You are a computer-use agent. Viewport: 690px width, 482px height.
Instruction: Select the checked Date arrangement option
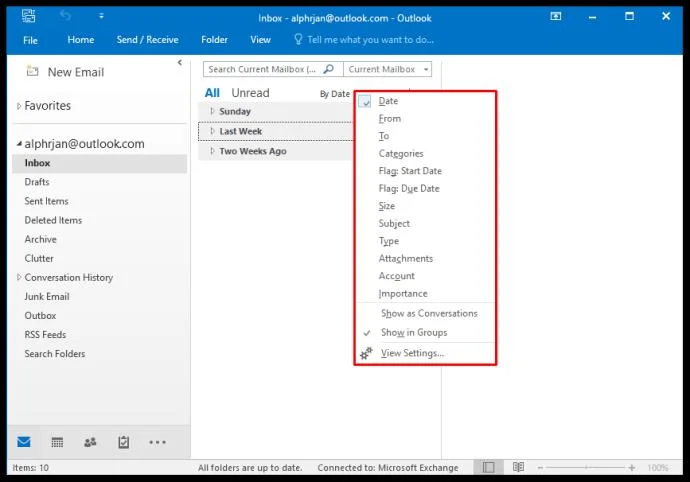tap(388, 101)
